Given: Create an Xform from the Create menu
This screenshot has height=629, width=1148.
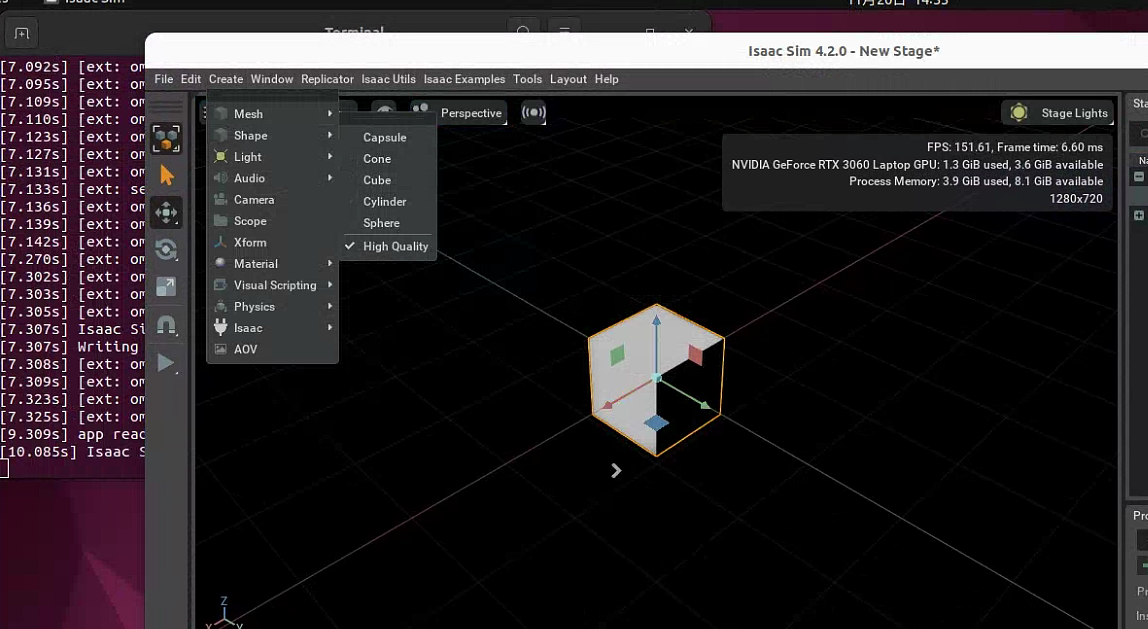Looking at the screenshot, I should [272, 242].
